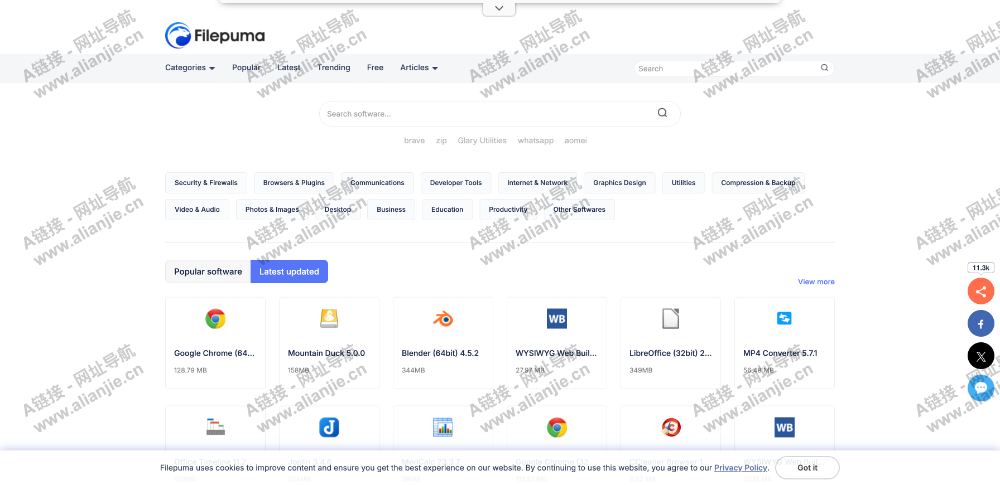Viewport: 1000px width, 485px height.
Task: Expand the Articles dropdown menu
Action: click(x=419, y=68)
